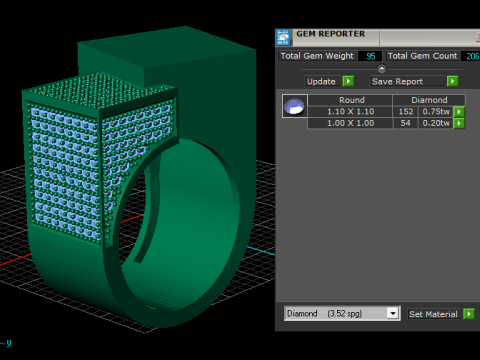Collapse the panel with the round arrow handle
The image size is (480, 360).
tap(382, 69)
